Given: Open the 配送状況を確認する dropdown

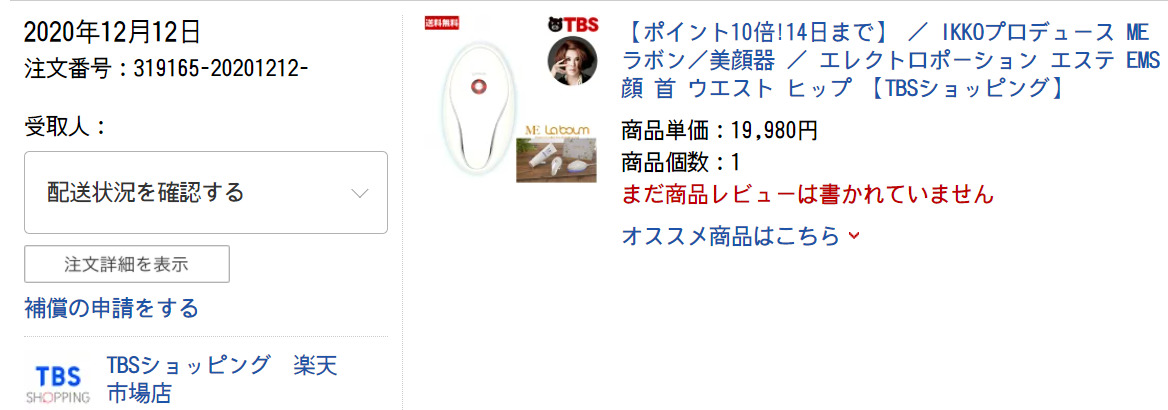Looking at the screenshot, I should point(206,192).
